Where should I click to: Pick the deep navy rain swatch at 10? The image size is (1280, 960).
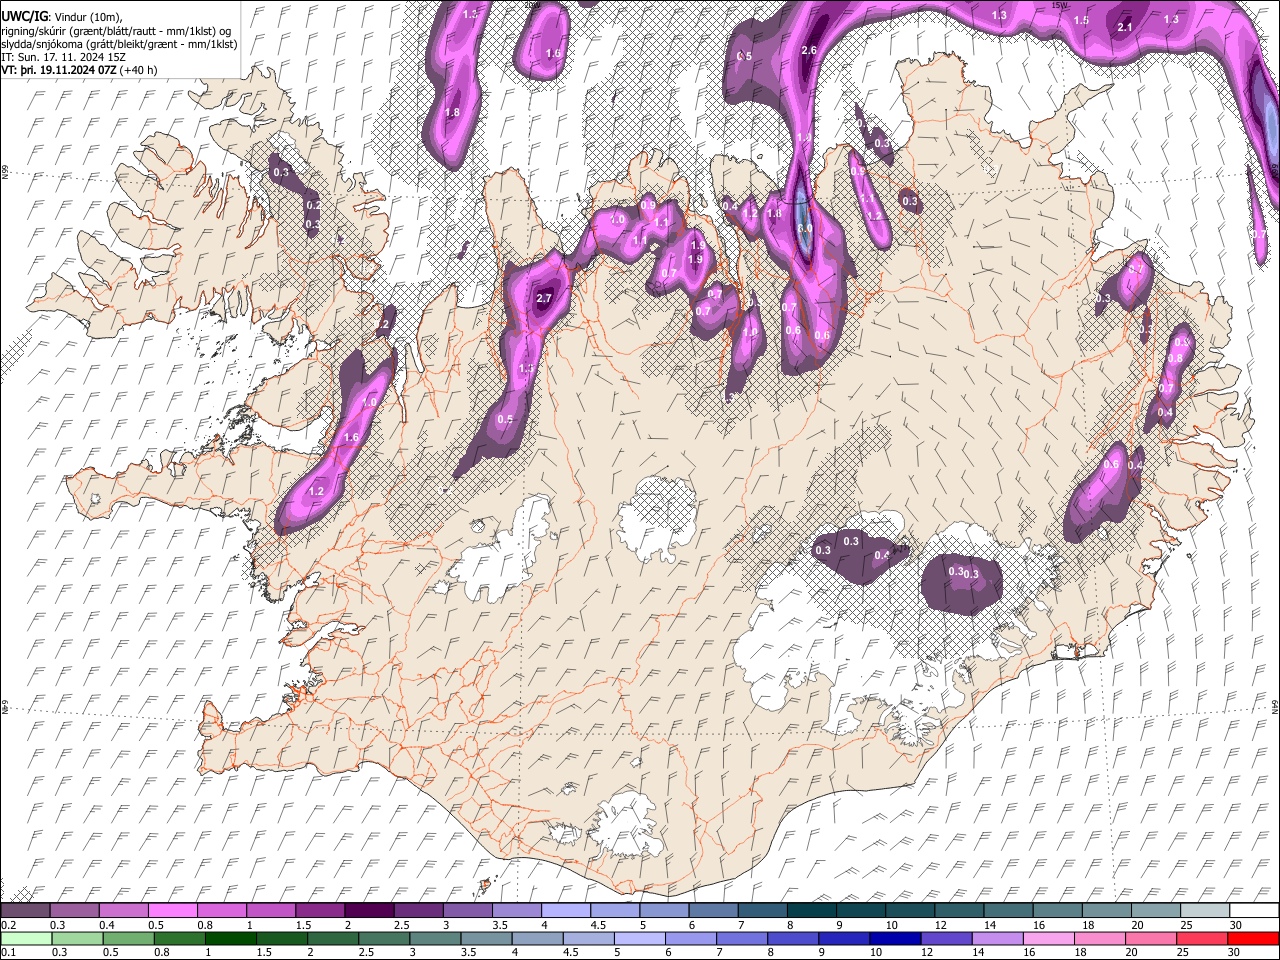[x=895, y=938]
